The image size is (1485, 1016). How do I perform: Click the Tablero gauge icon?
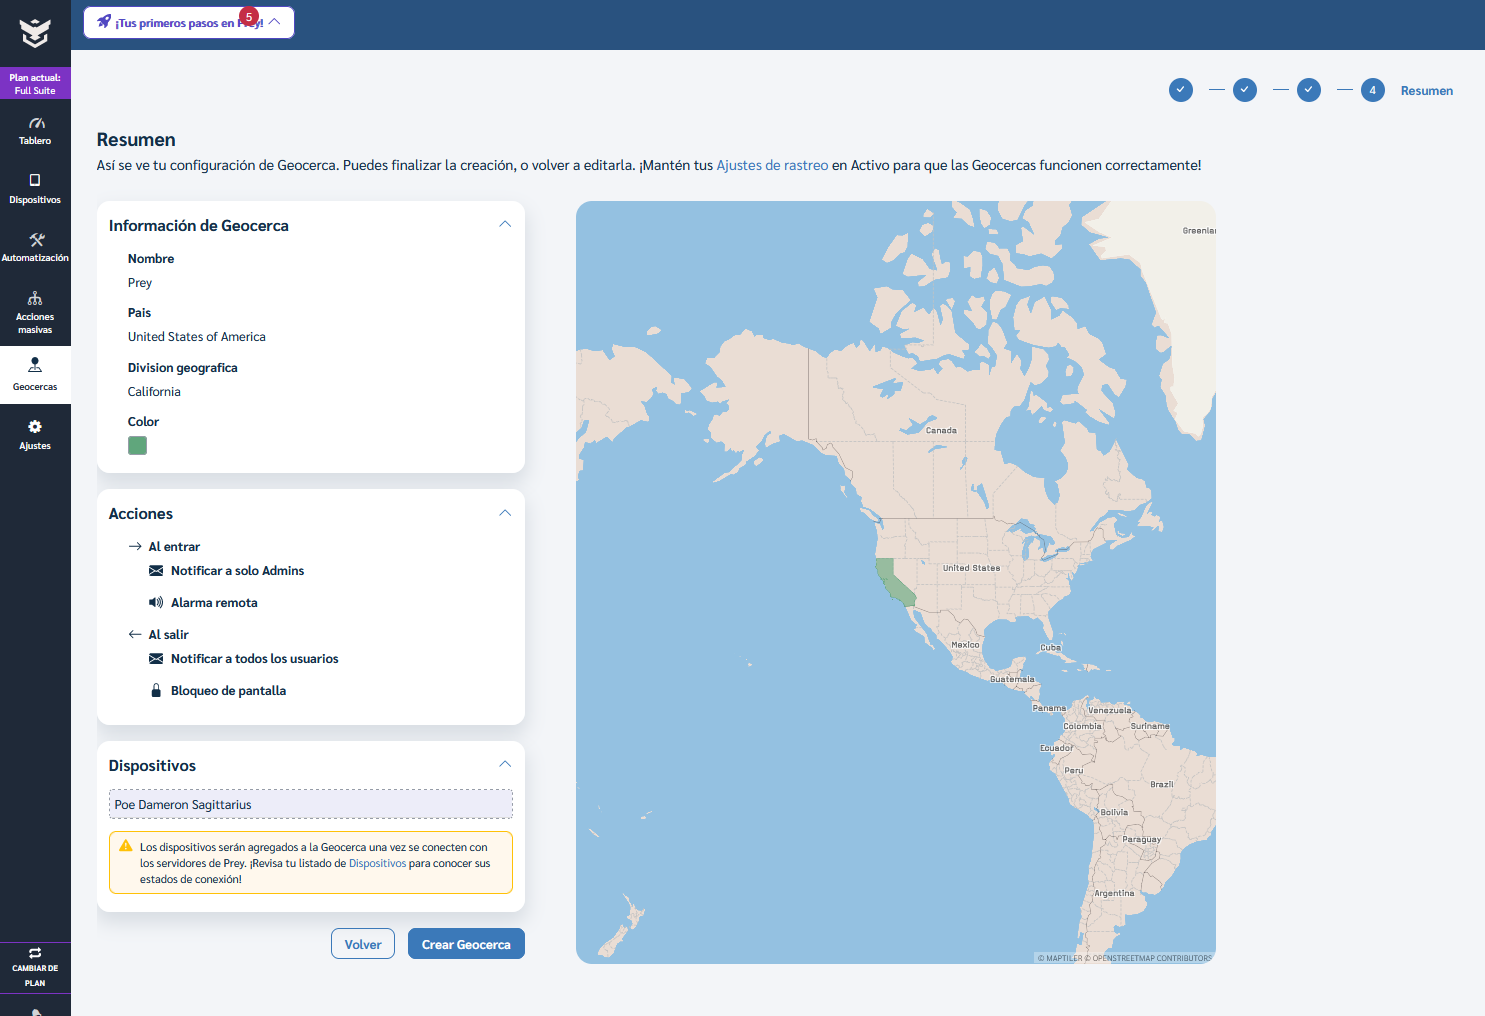[36, 123]
